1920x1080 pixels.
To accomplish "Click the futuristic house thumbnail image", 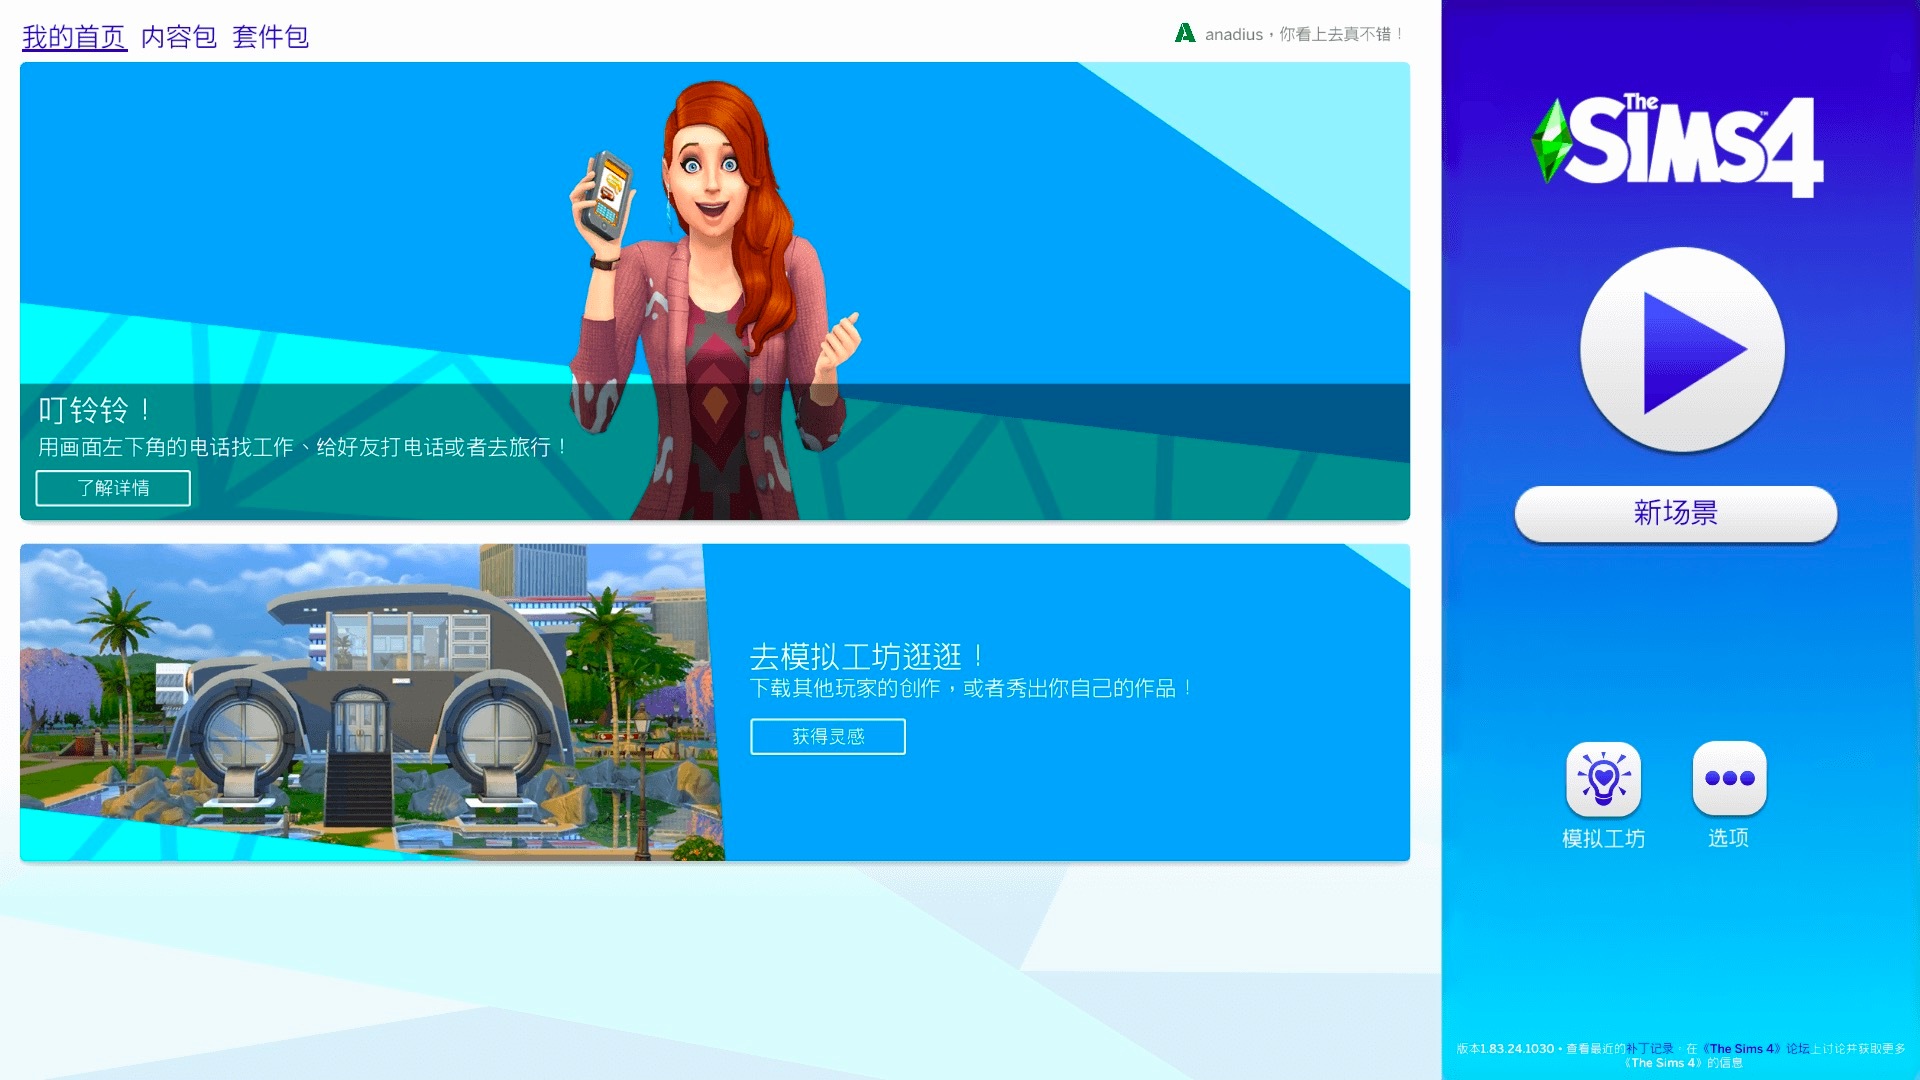I will (365, 700).
